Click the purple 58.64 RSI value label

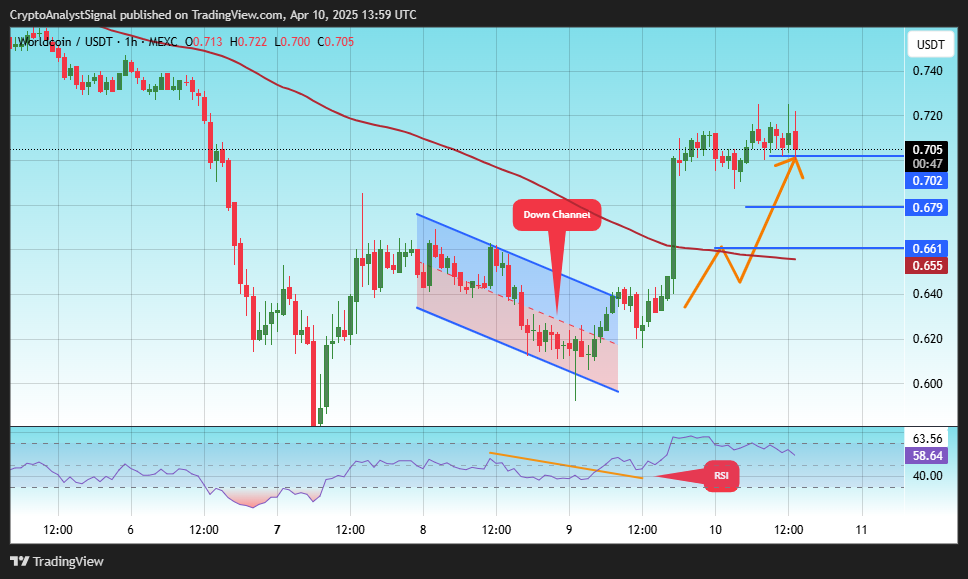[927, 456]
